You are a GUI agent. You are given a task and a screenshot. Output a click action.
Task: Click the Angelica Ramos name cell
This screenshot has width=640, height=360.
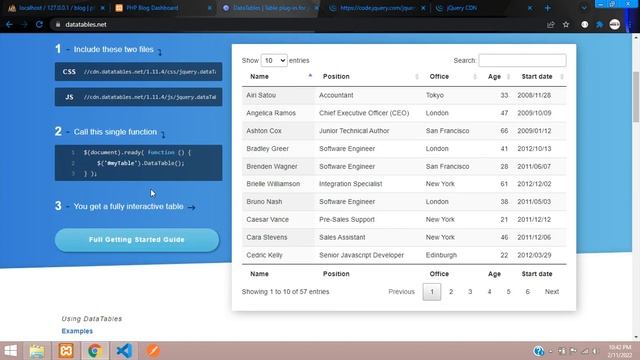pyautogui.click(x=278, y=113)
